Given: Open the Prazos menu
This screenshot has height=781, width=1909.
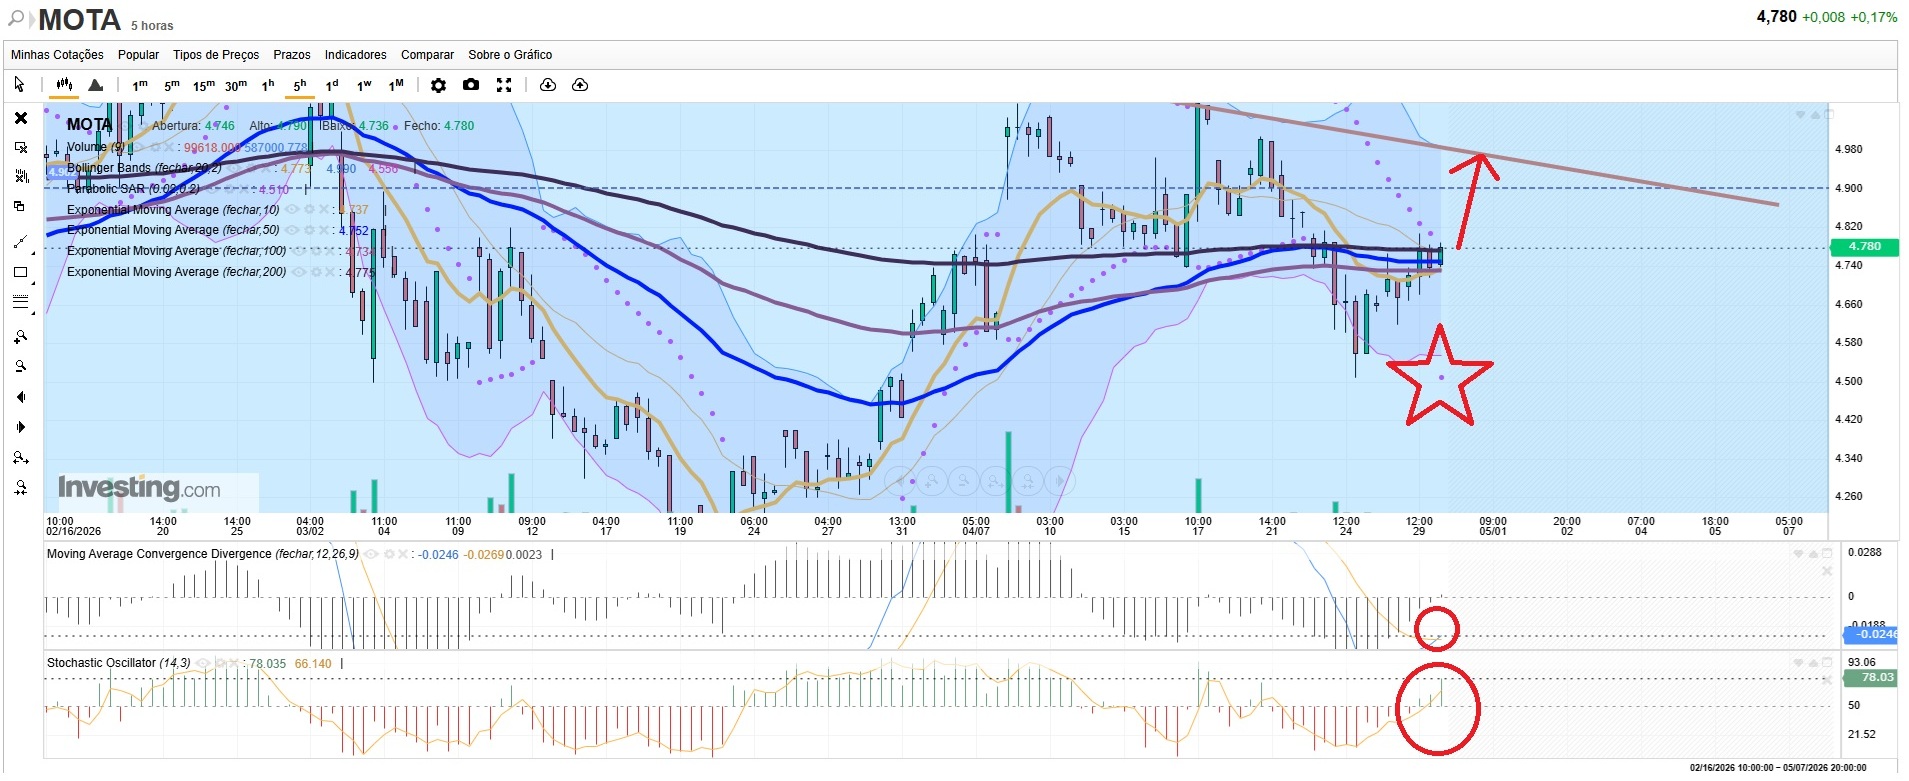Looking at the screenshot, I should click(292, 55).
